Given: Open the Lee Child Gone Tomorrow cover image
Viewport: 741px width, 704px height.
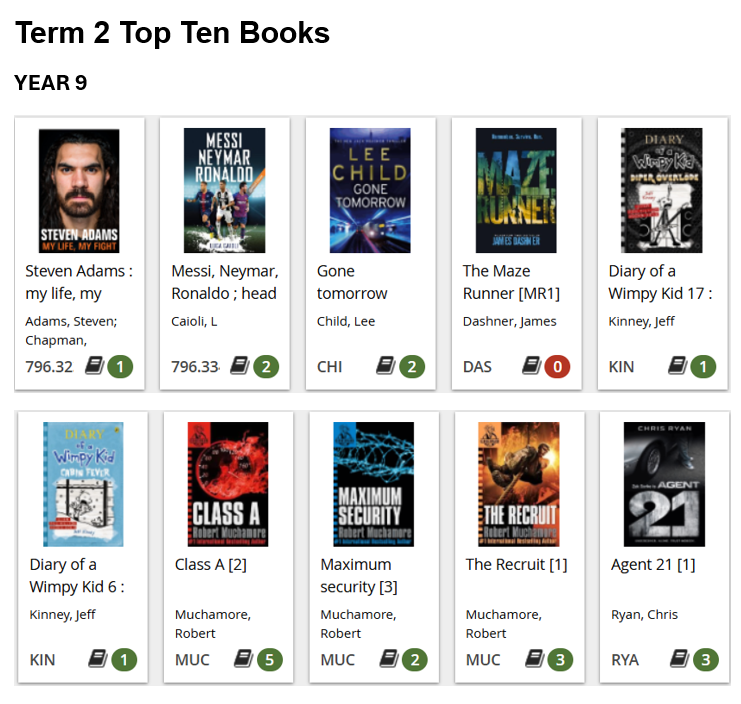Looking at the screenshot, I should click(370, 190).
